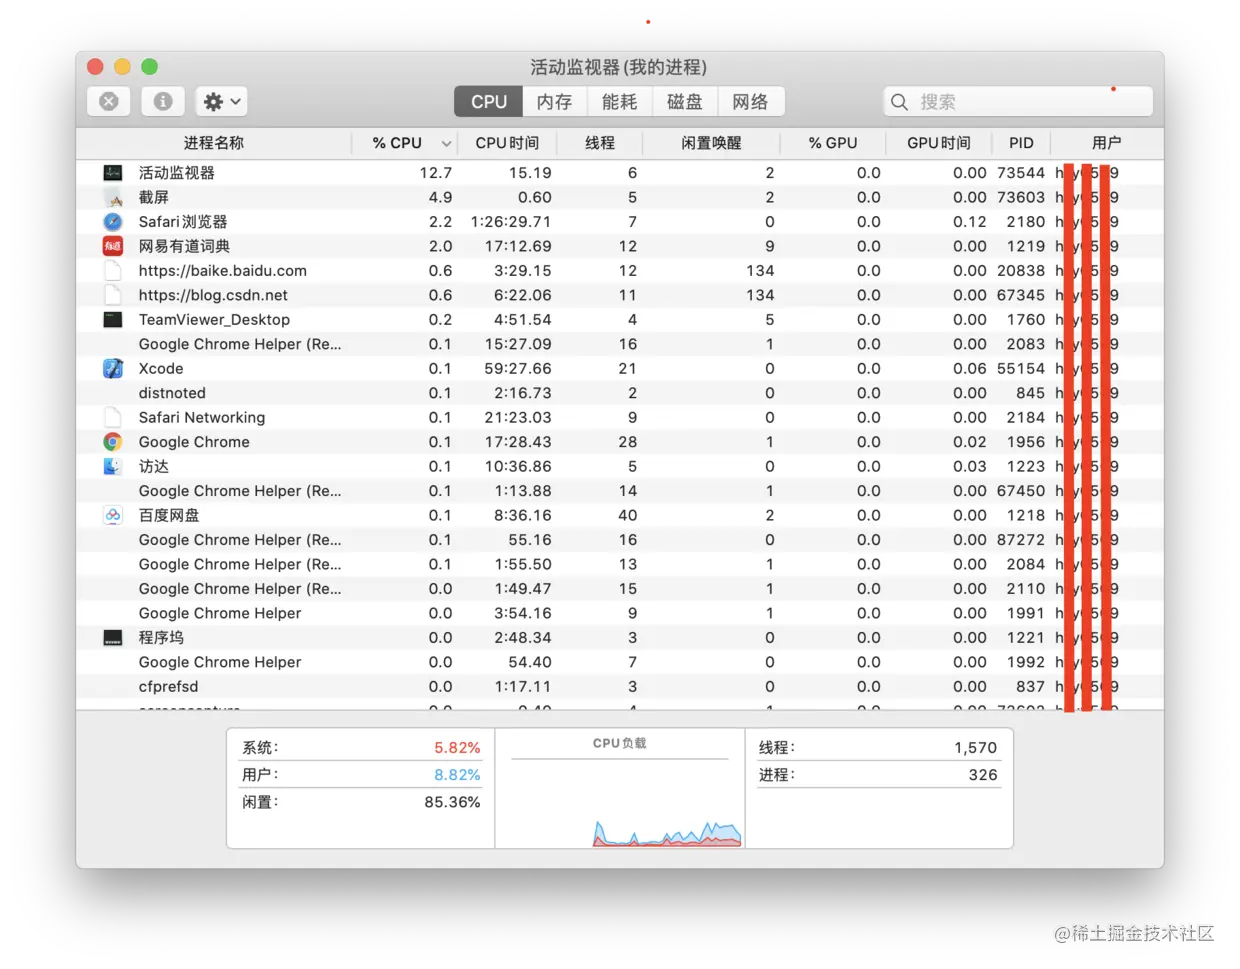This screenshot has height=969, width=1240.
Task: Select the 截屏 process name
Action: click(154, 197)
